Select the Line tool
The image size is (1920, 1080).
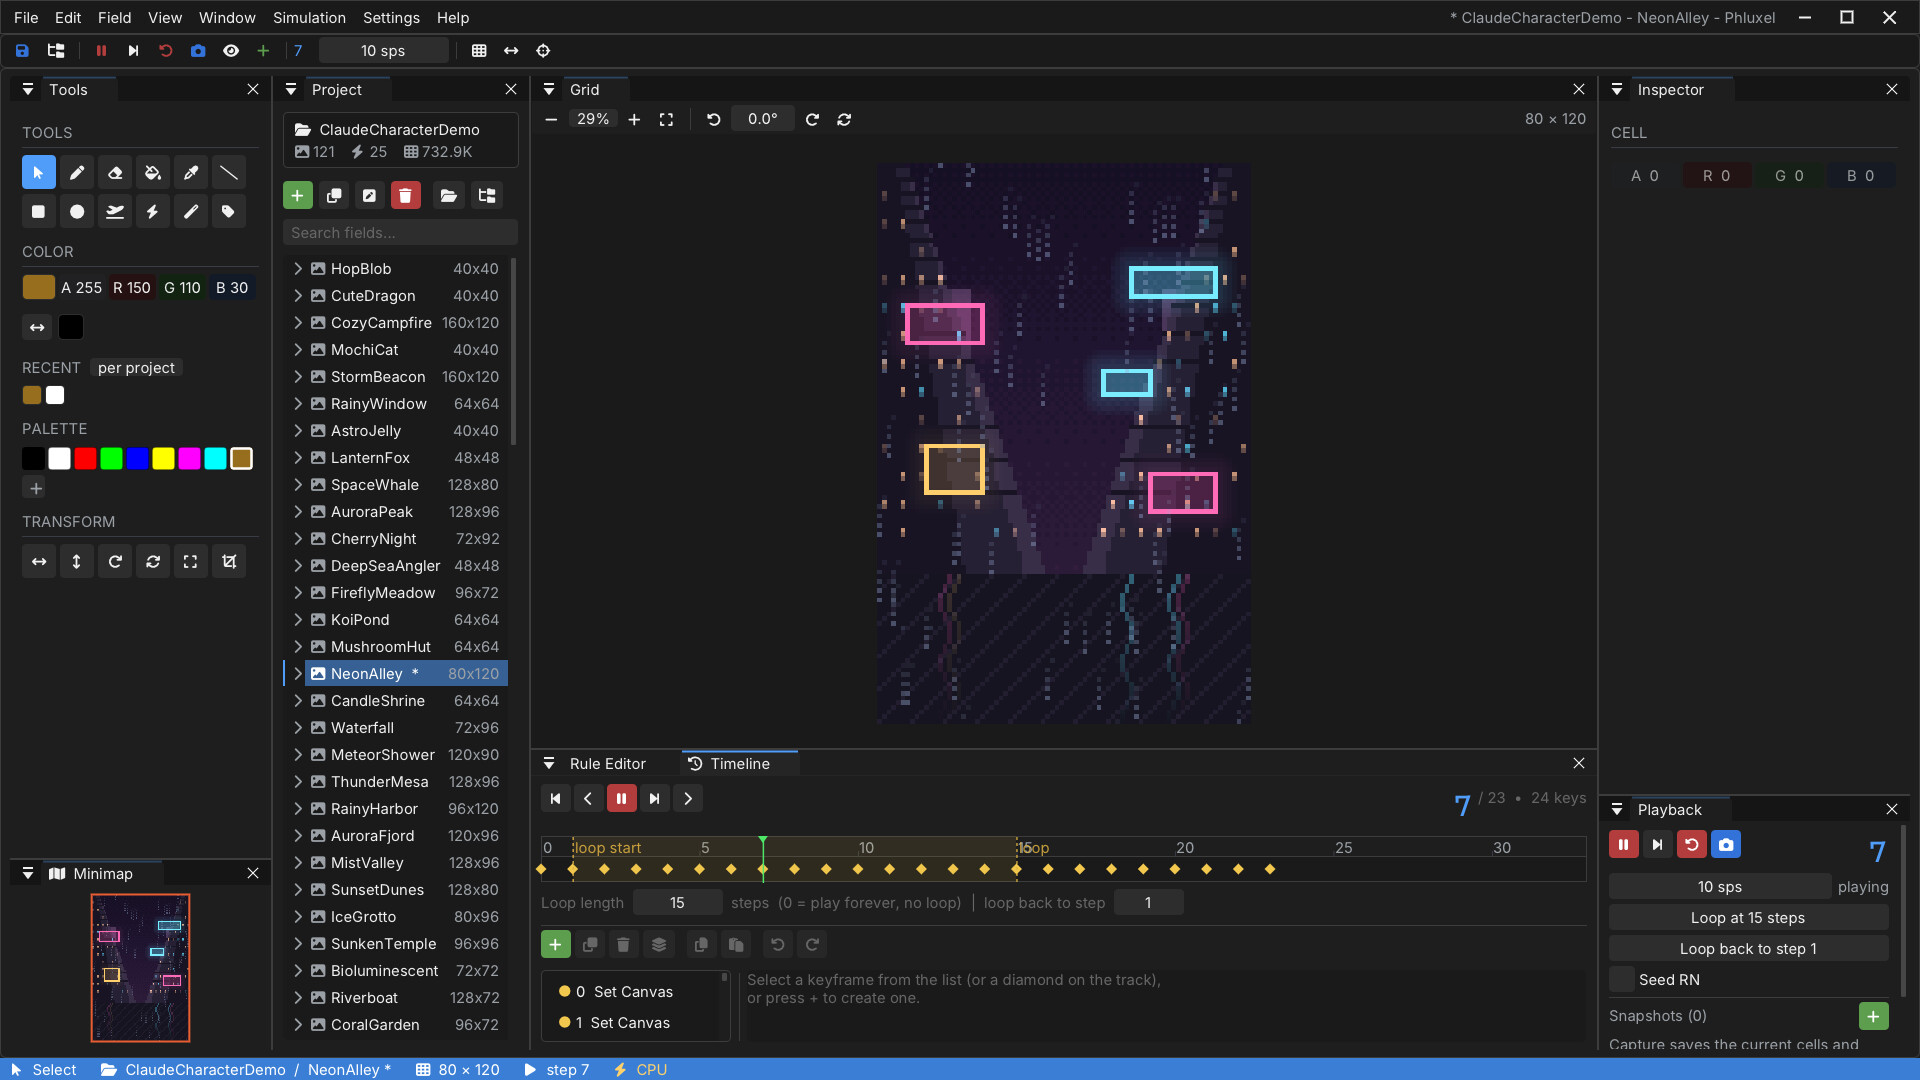click(x=229, y=173)
